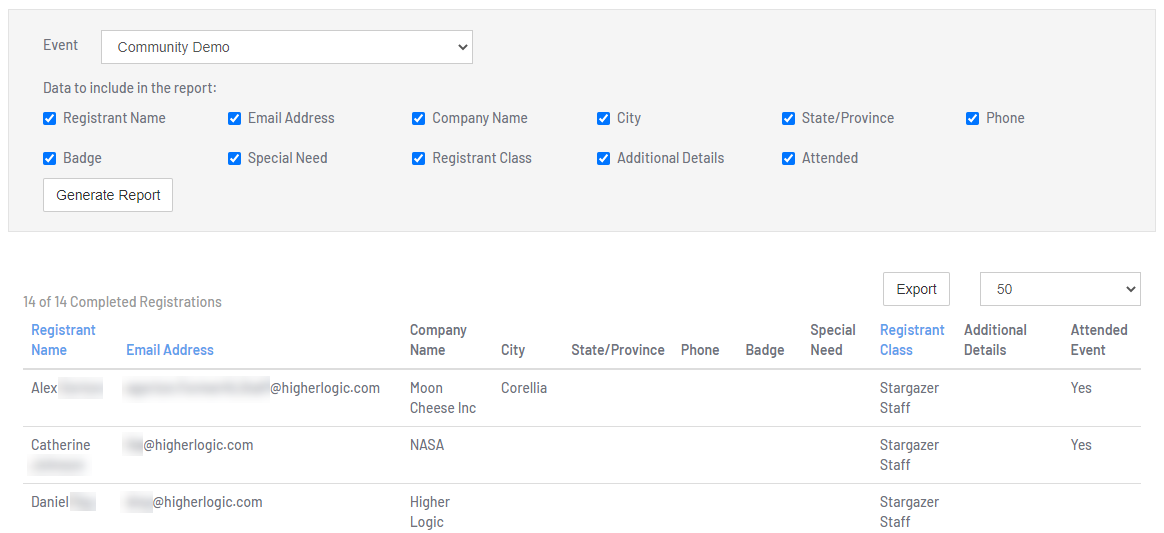This screenshot has width=1164, height=533.
Task: Expand the page size dropdown showing 50
Action: tap(1059, 289)
